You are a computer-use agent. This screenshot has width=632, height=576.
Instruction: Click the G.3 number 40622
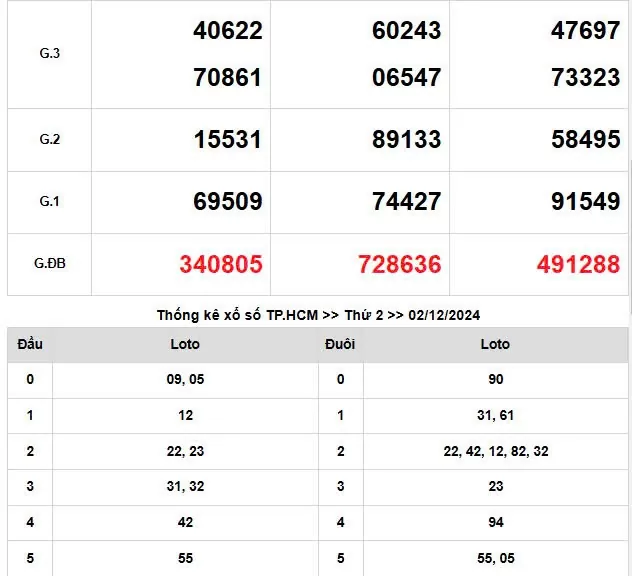(228, 31)
